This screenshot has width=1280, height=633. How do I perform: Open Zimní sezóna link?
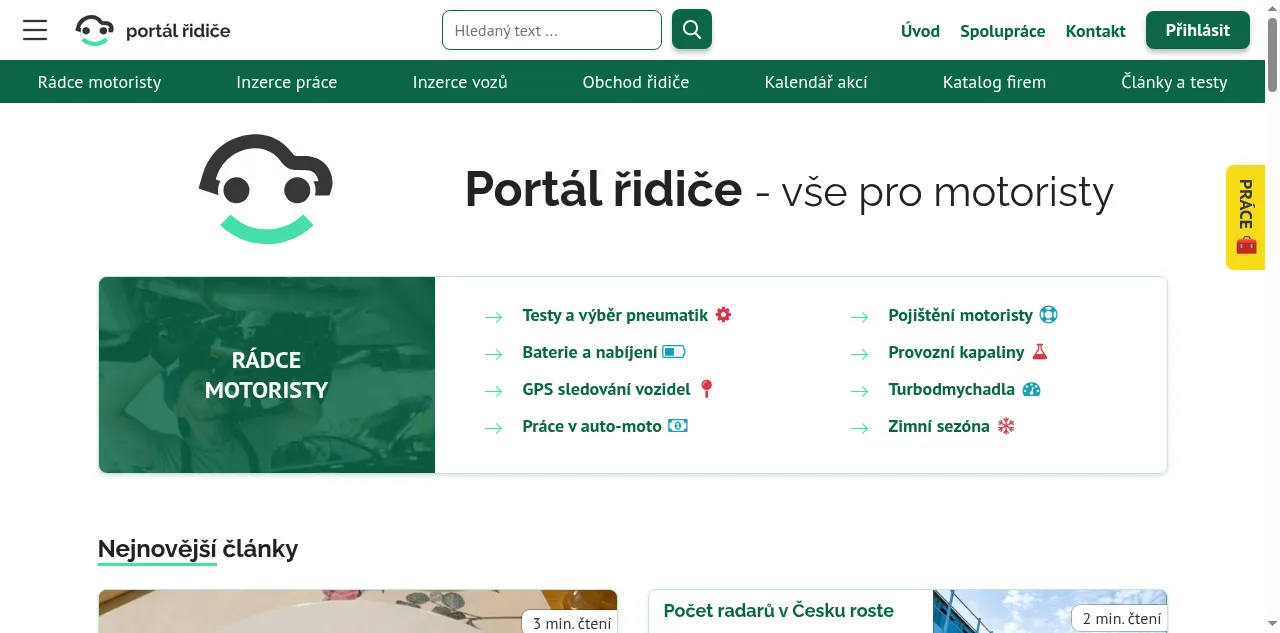[x=939, y=426]
